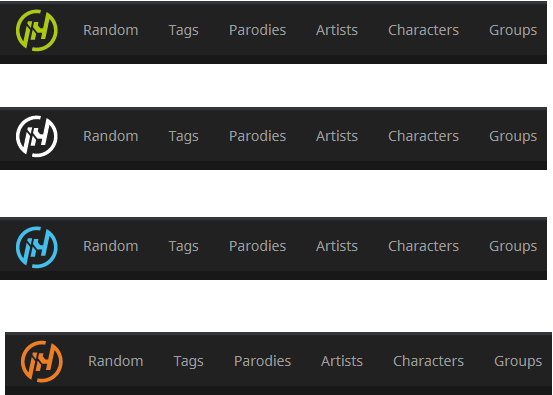553x395 pixels.
Task: Choose Random in the white-logo navbar
Action: click(111, 136)
